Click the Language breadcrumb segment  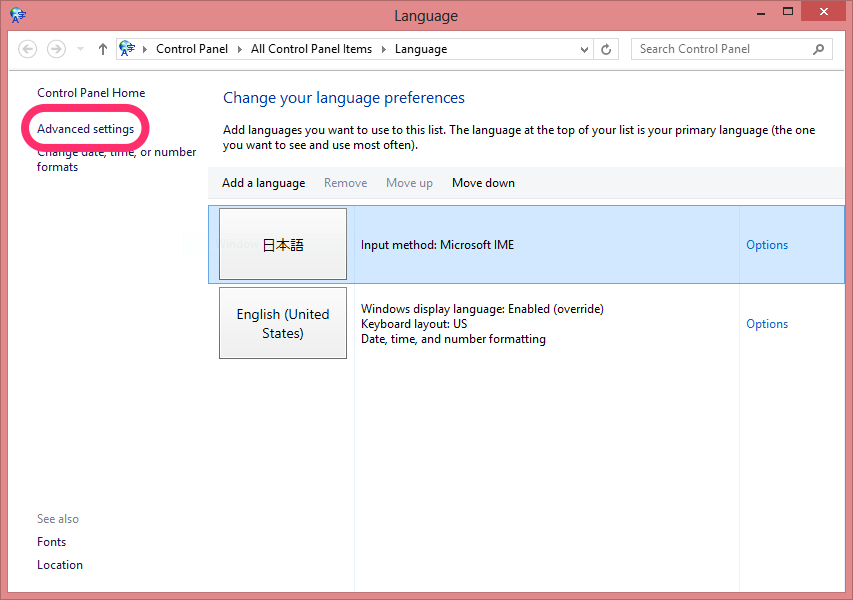click(x=421, y=49)
